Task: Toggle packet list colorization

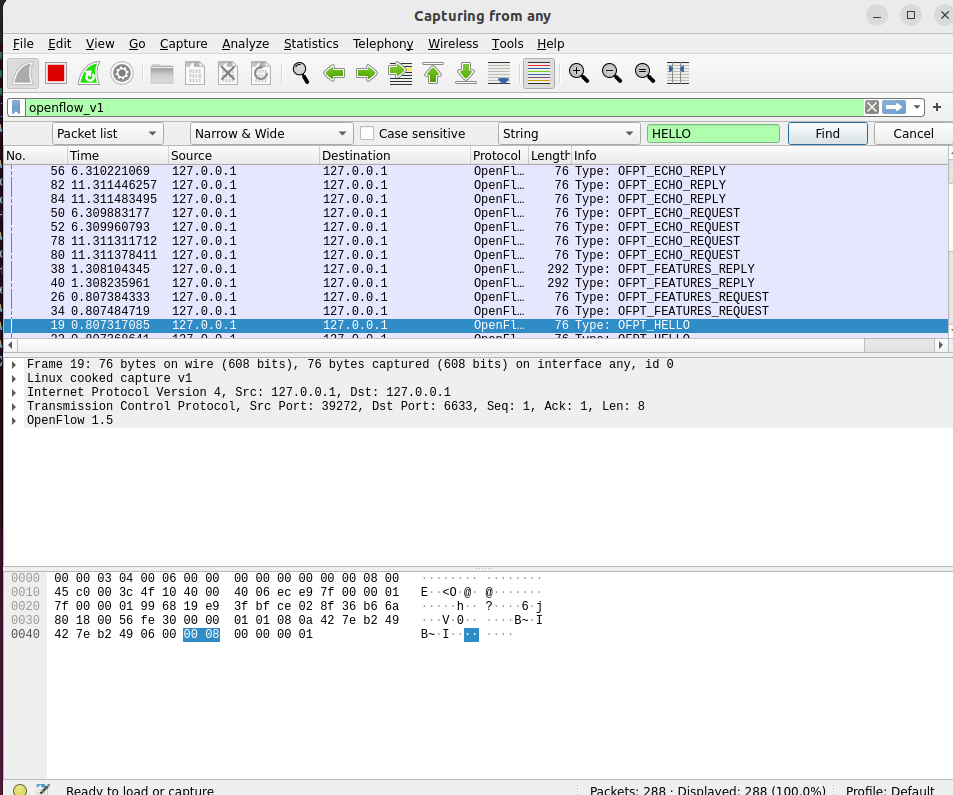Action: (539, 74)
